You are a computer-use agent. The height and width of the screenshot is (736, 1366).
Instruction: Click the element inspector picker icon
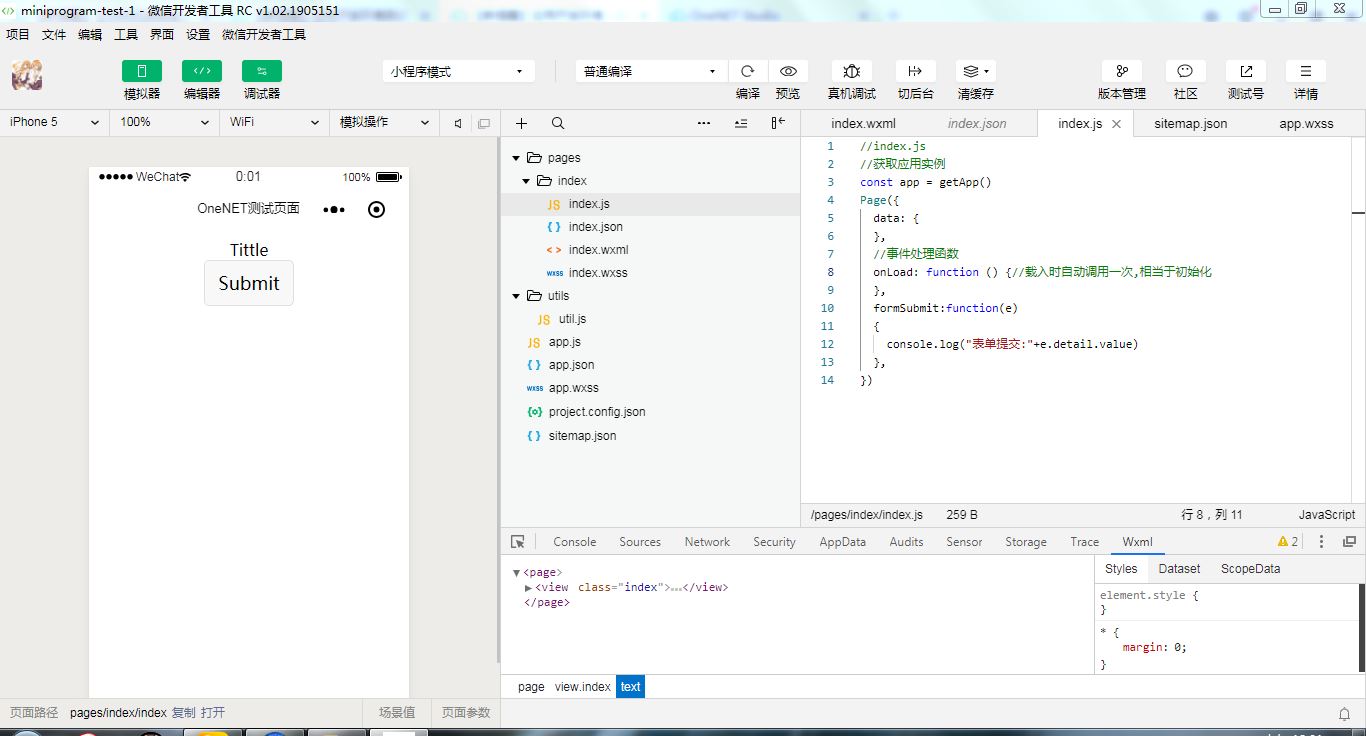(517, 542)
